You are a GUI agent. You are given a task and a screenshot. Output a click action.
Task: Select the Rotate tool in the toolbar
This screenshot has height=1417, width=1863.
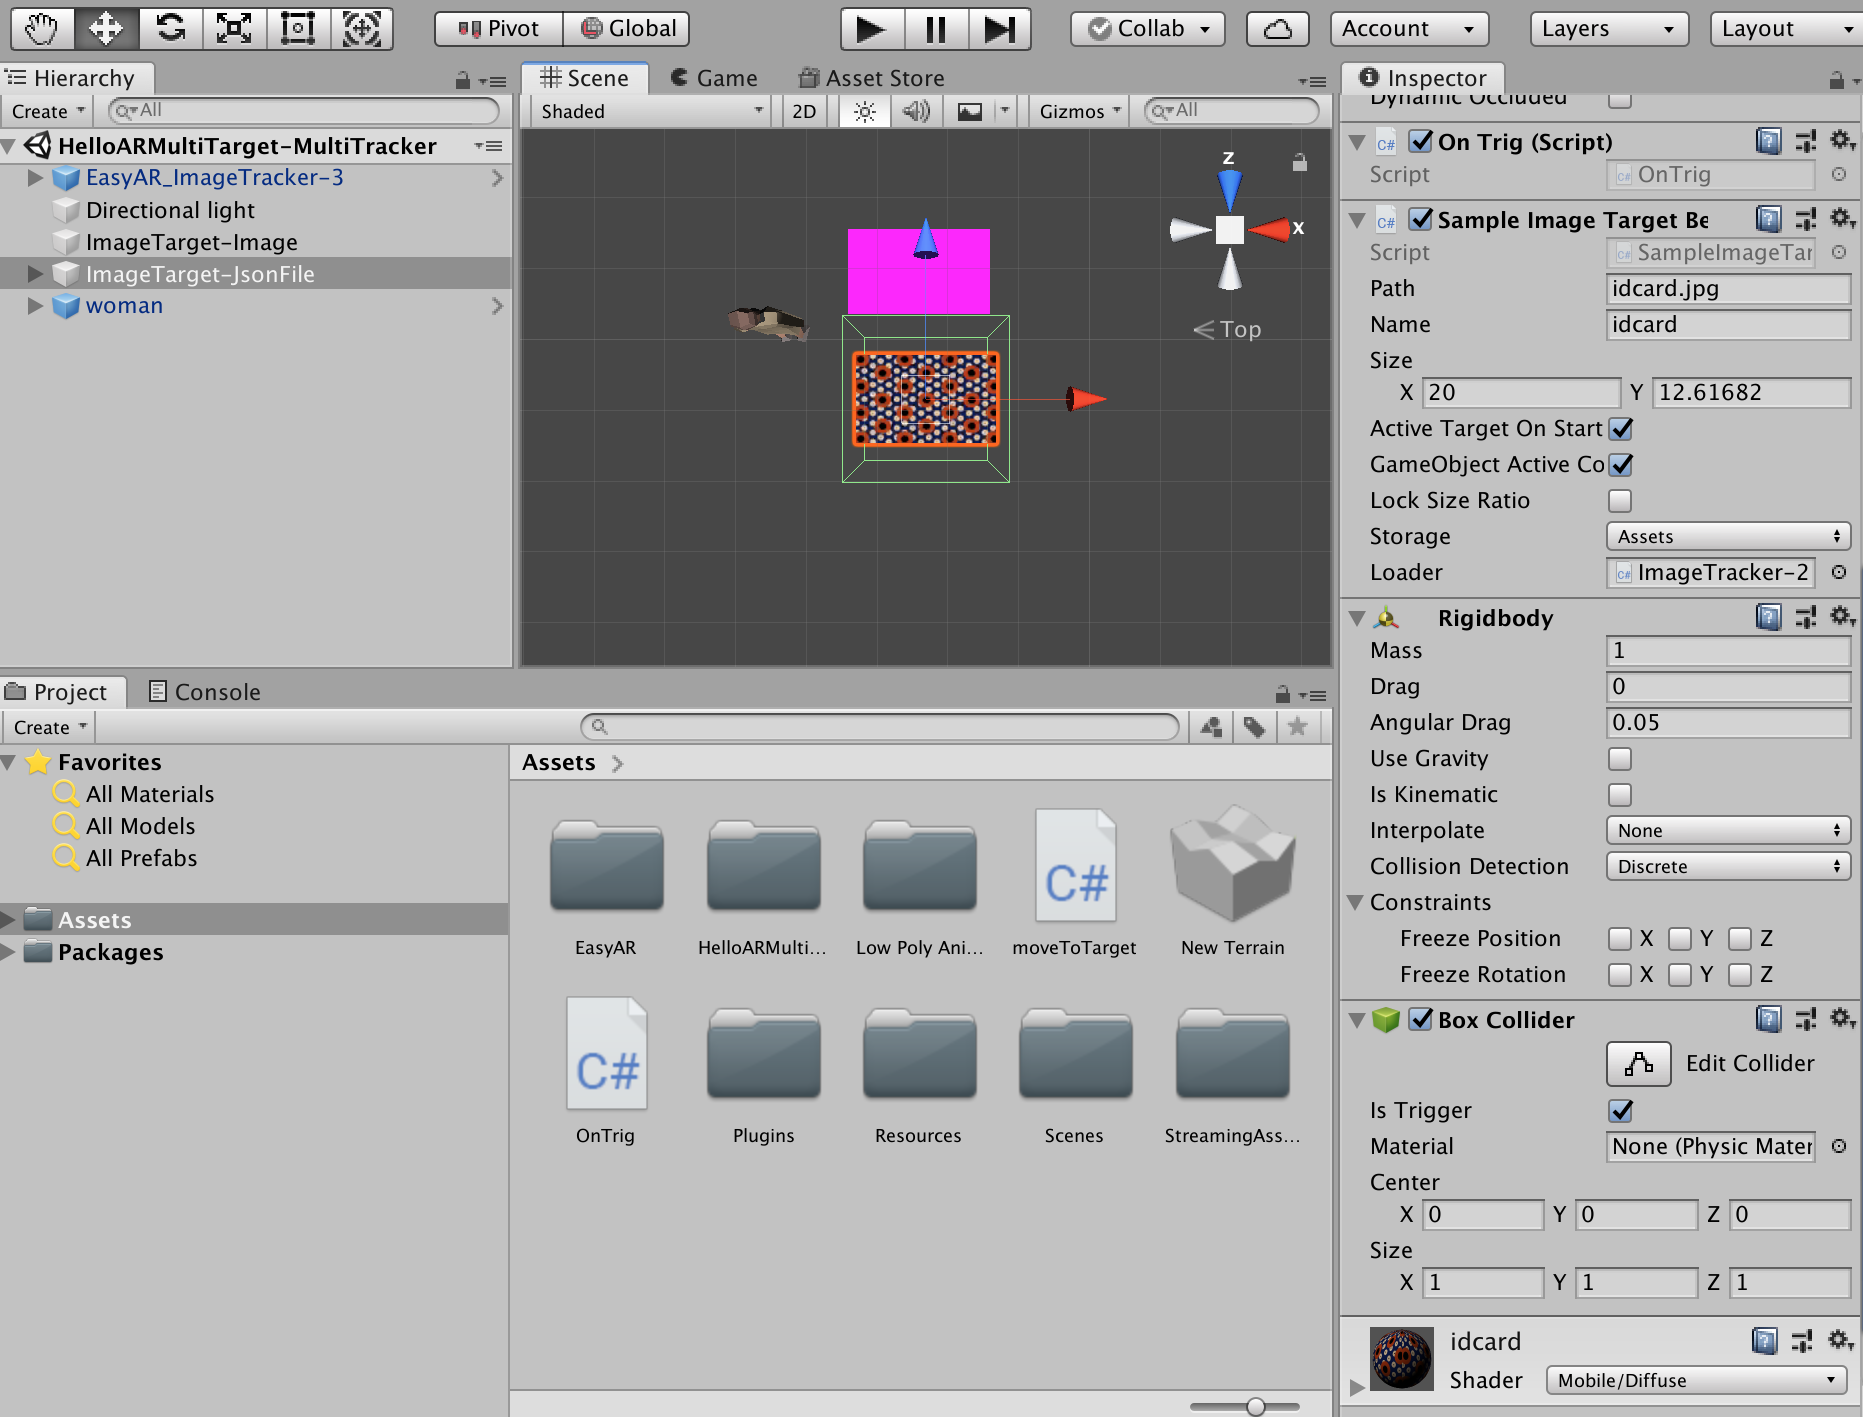(170, 28)
